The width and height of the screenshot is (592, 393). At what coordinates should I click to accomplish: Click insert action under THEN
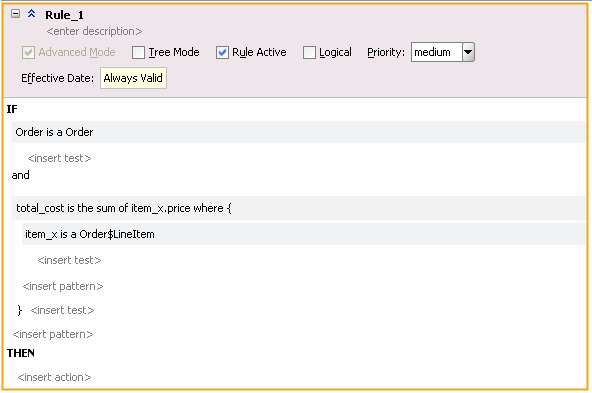(54, 377)
